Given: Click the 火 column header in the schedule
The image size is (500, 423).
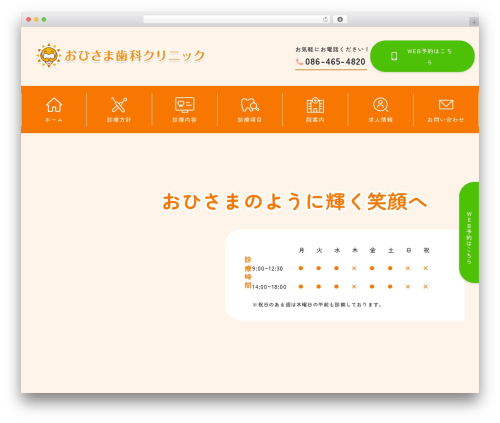Looking at the screenshot, I should coord(319,250).
